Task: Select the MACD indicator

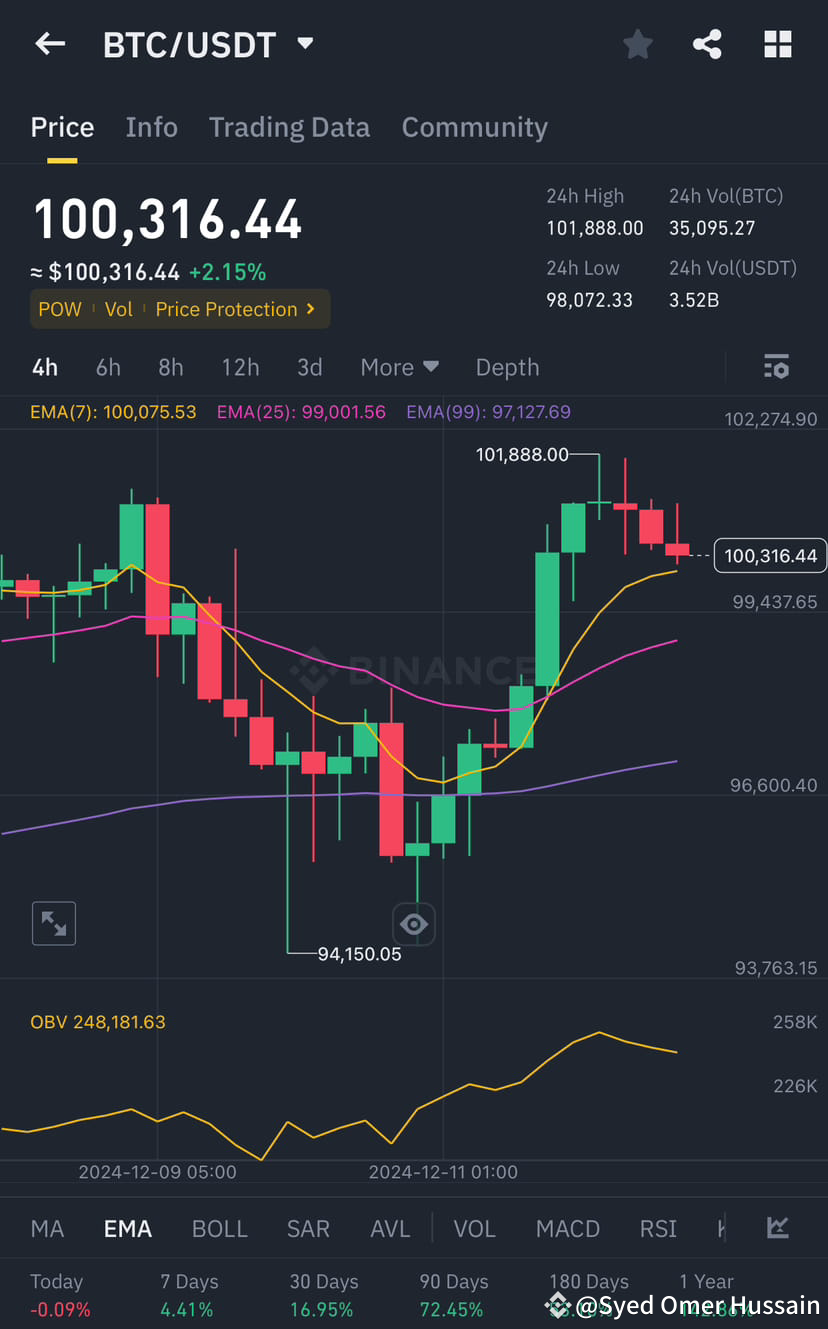Action: tap(567, 1228)
